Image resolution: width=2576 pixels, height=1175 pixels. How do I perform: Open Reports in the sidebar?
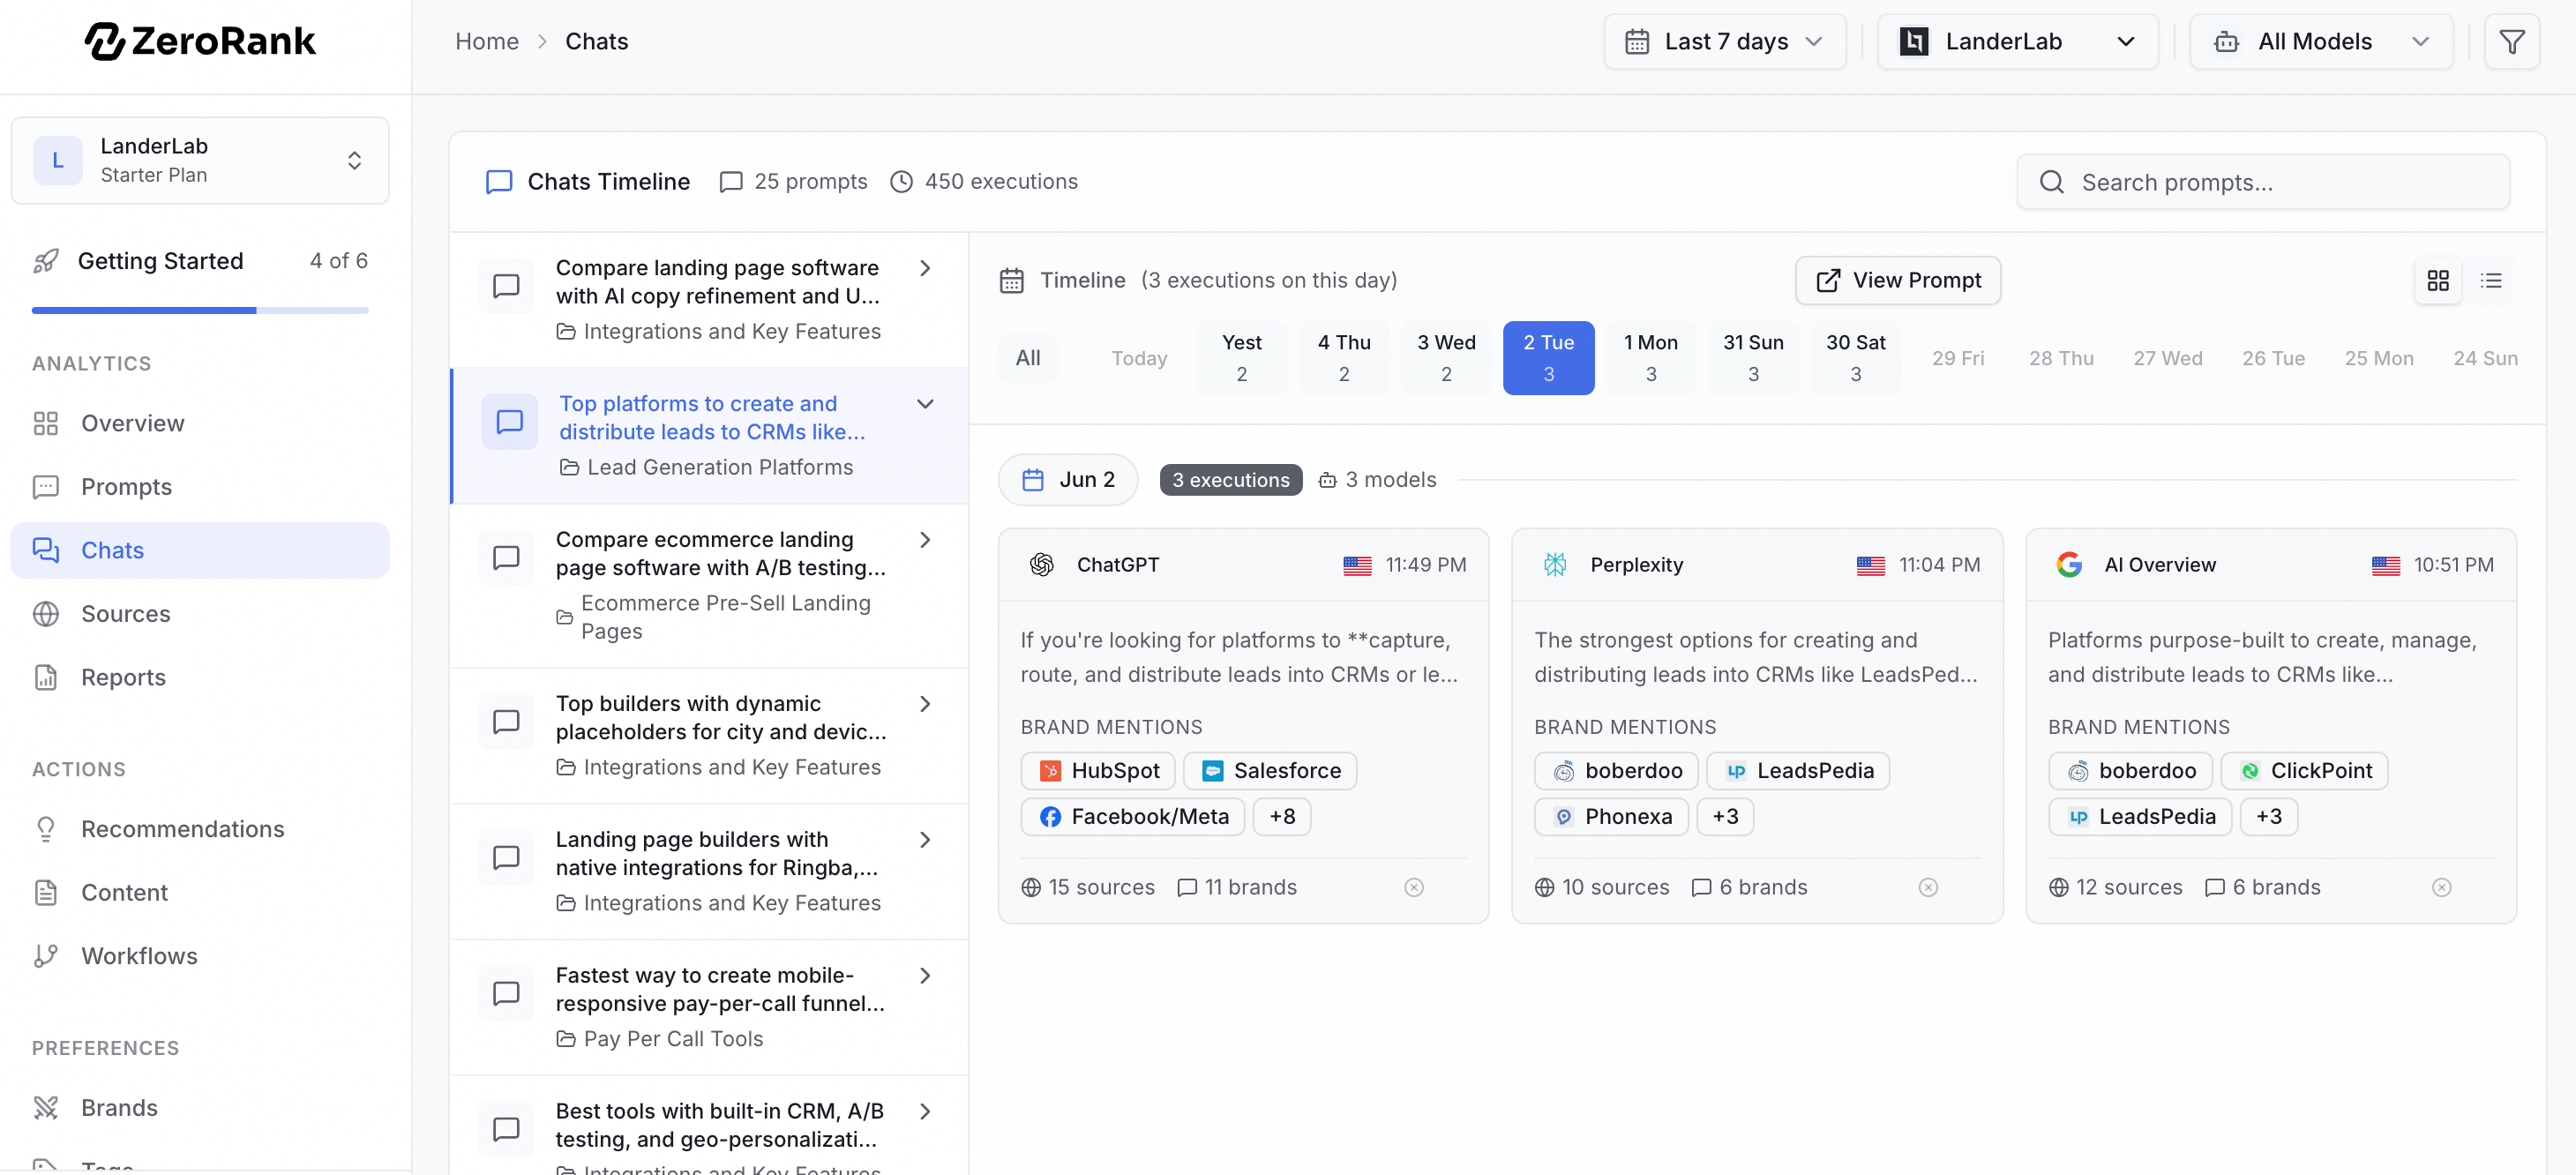point(200,677)
